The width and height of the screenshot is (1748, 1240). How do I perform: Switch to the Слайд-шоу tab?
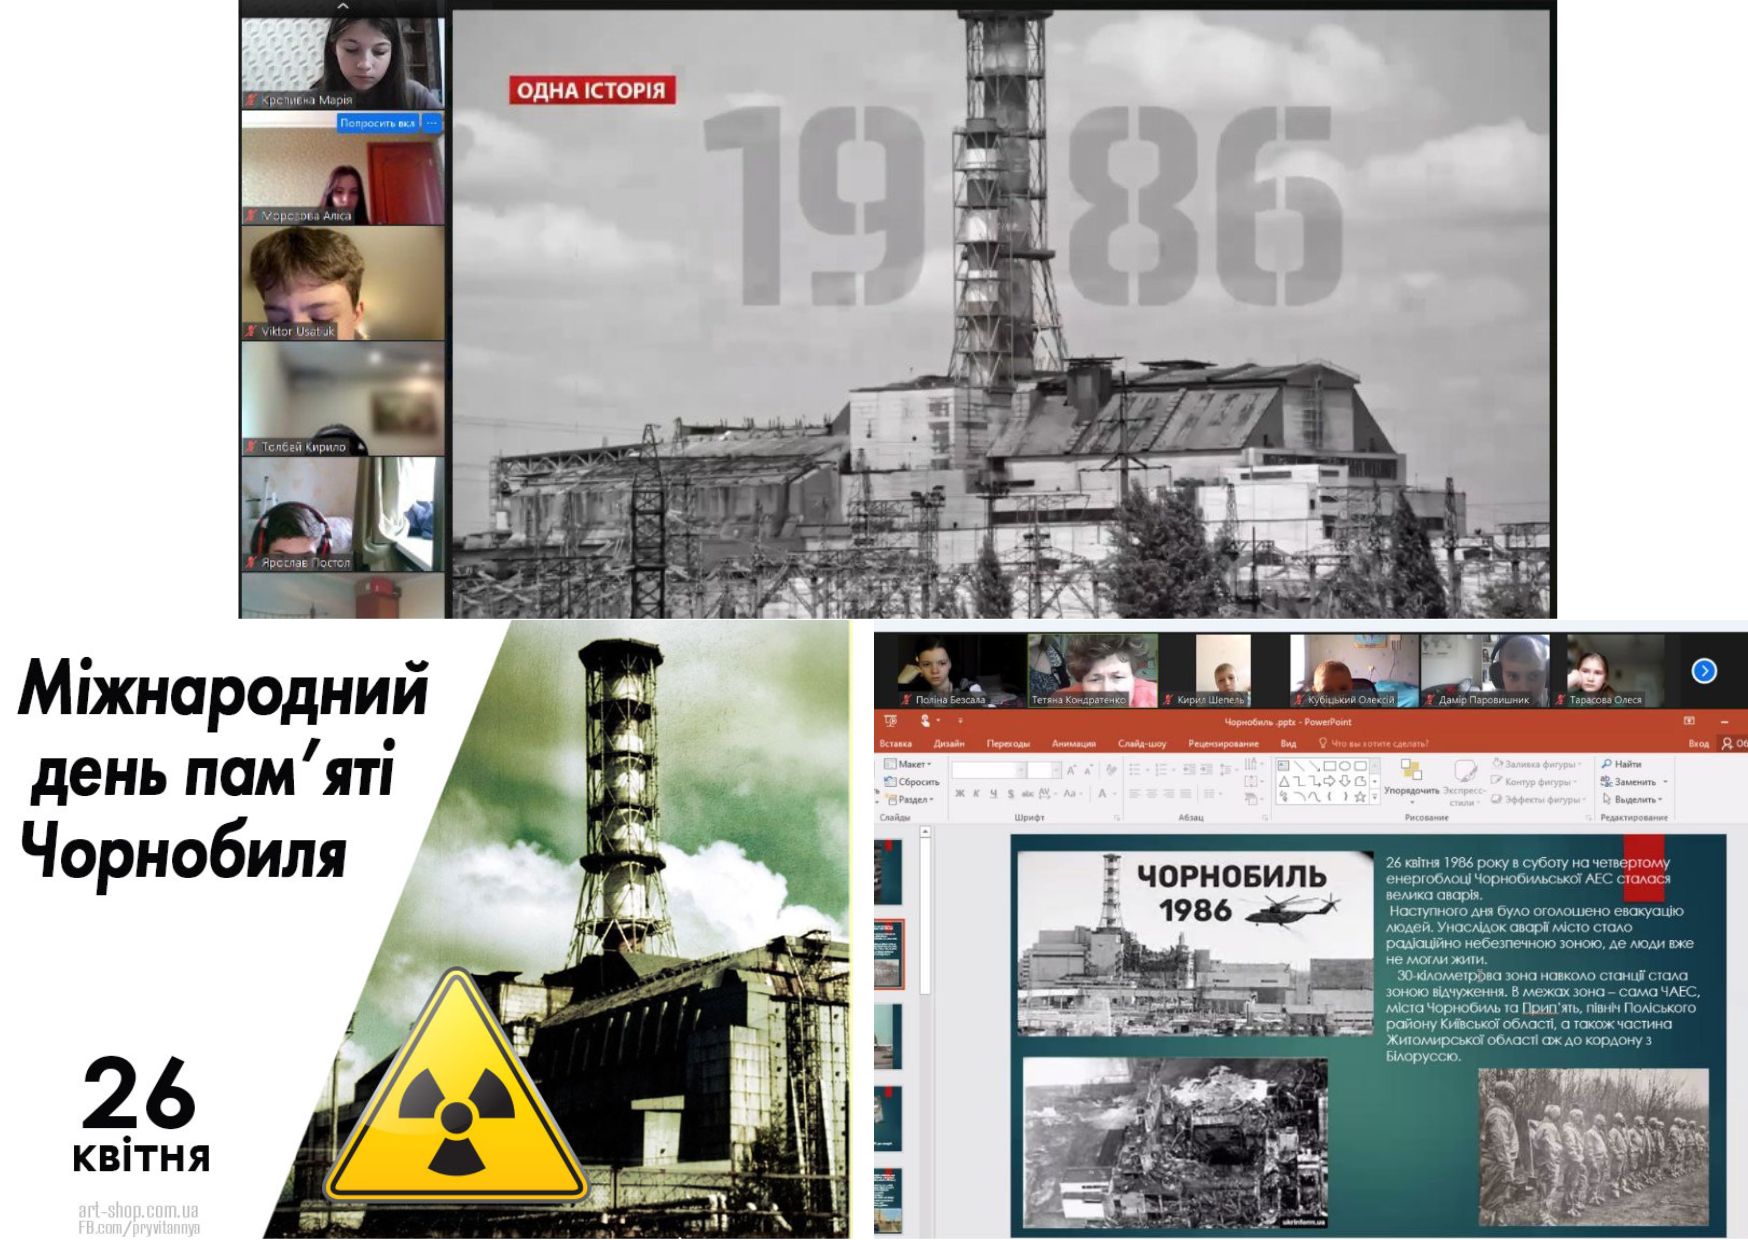point(1142,743)
